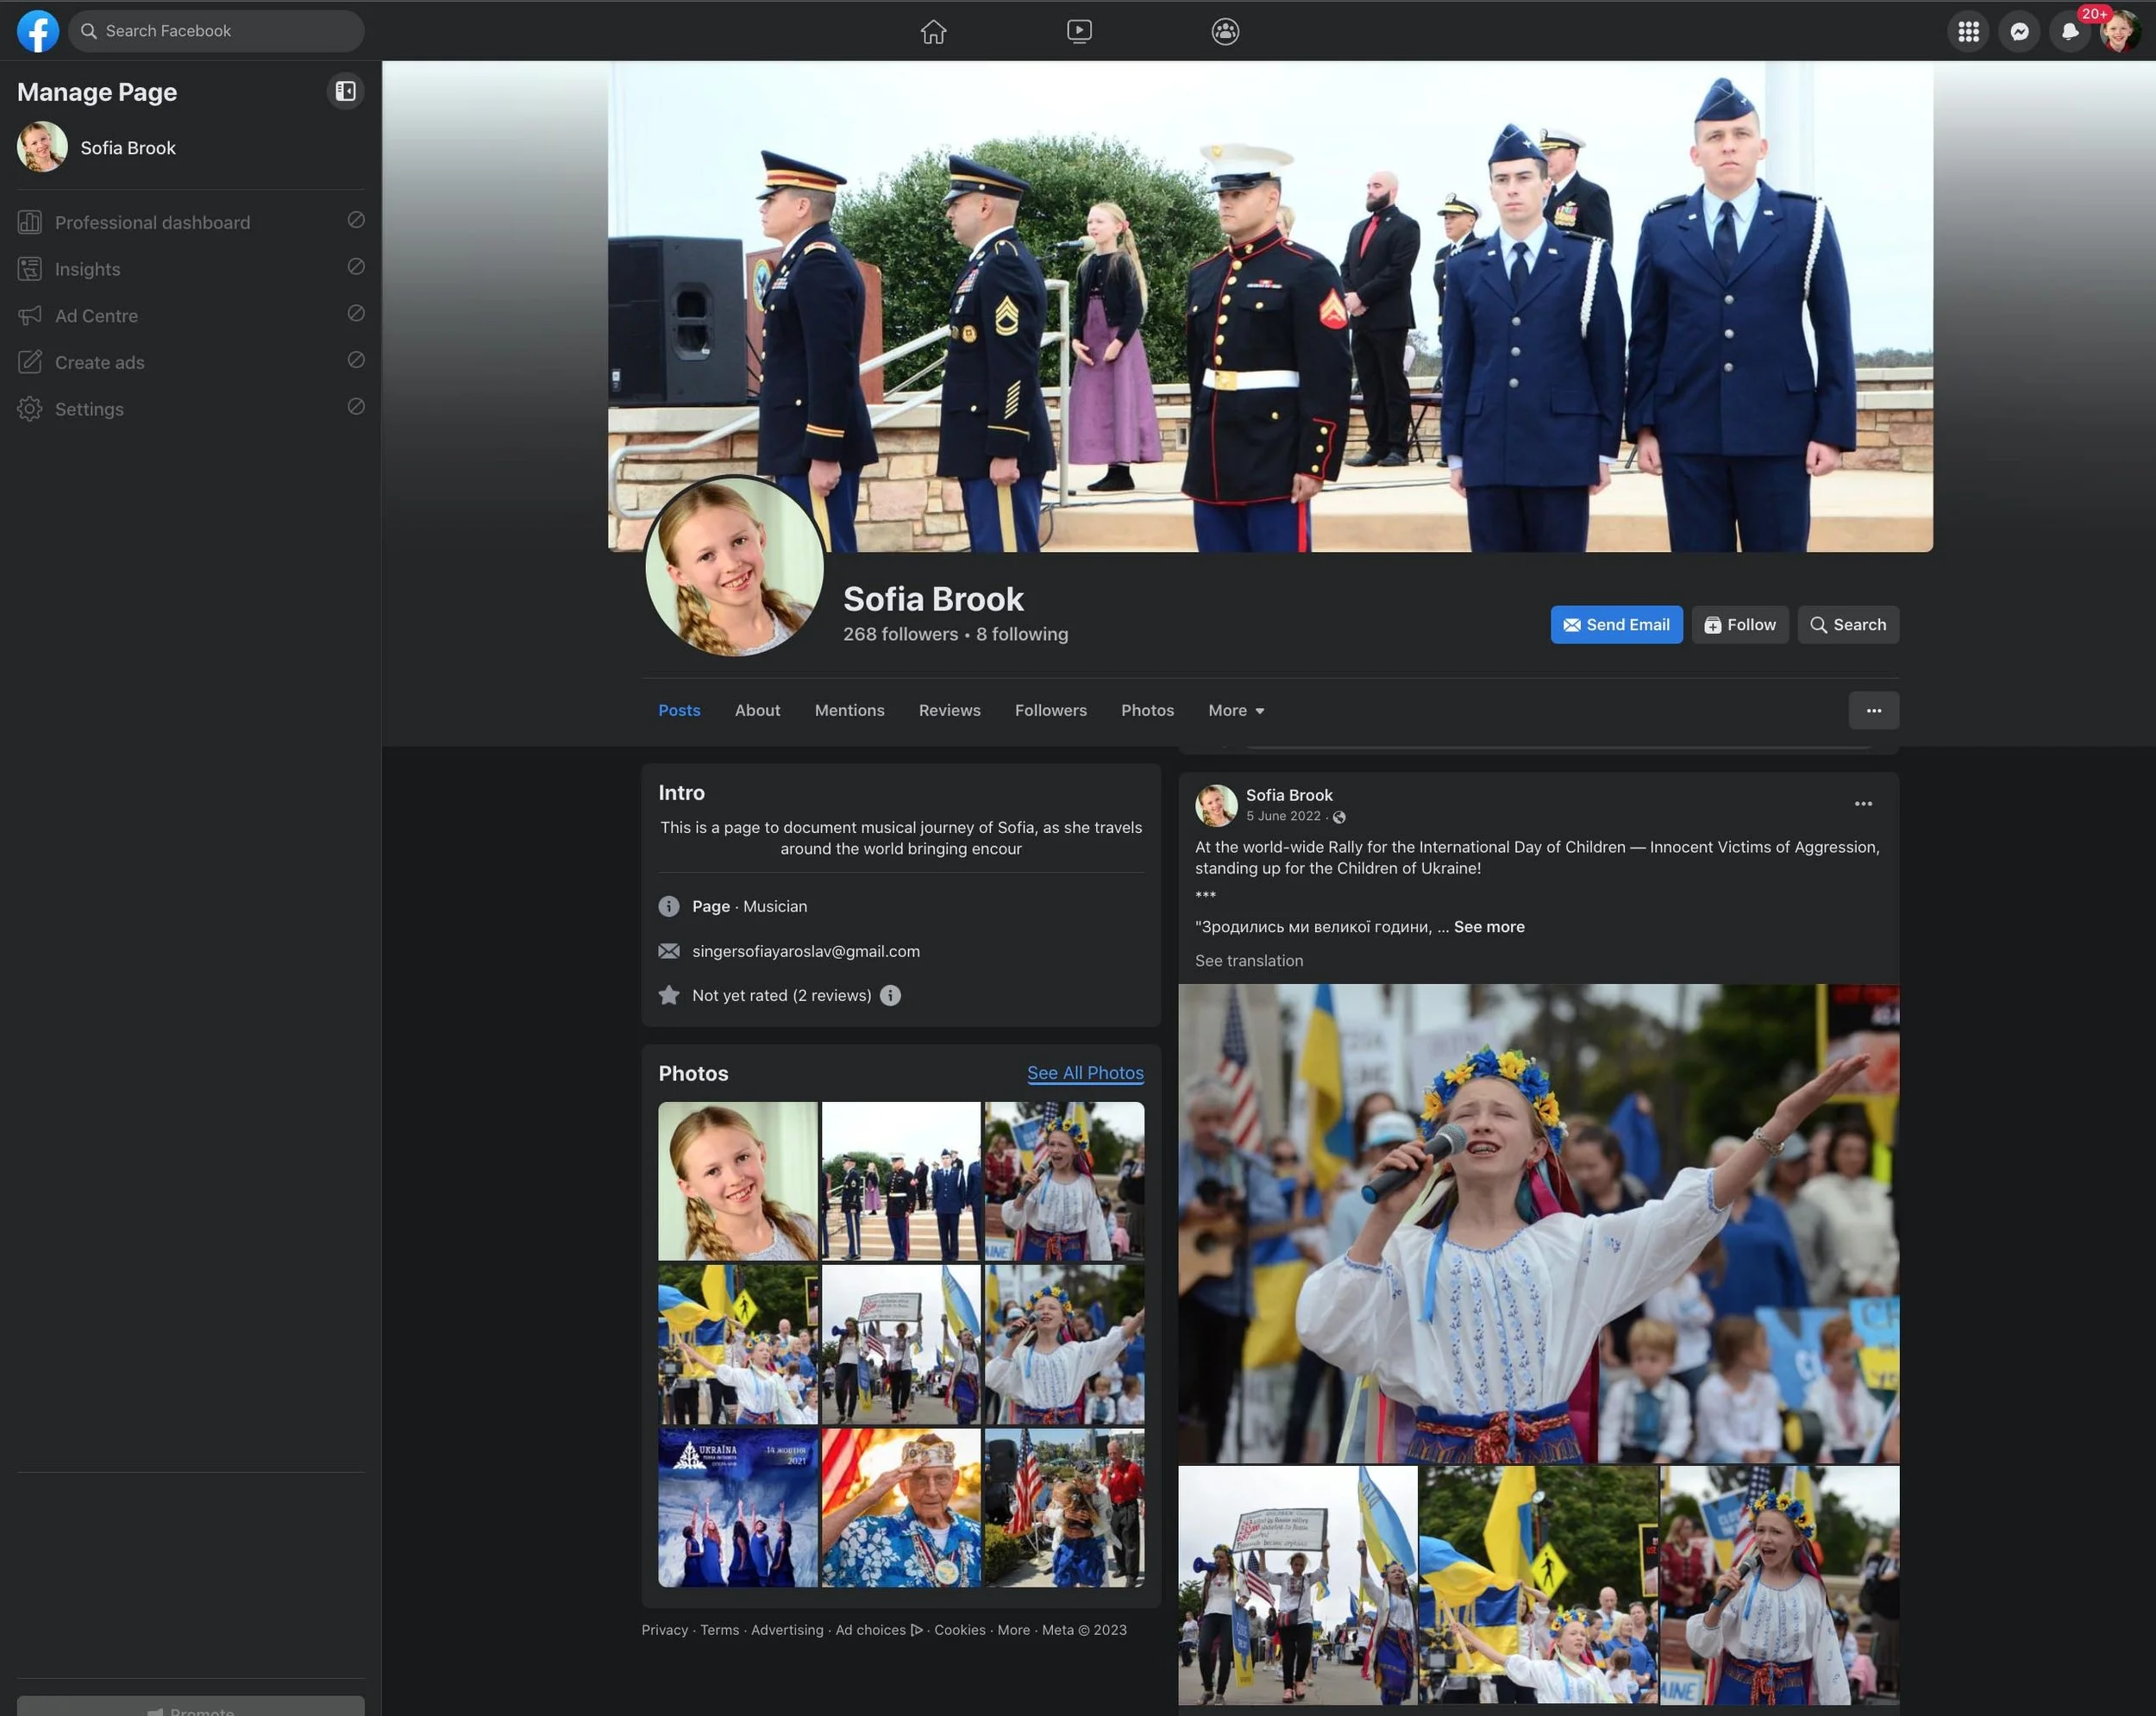
Task: Open the page options three-dot menu
Action: pos(1873,710)
